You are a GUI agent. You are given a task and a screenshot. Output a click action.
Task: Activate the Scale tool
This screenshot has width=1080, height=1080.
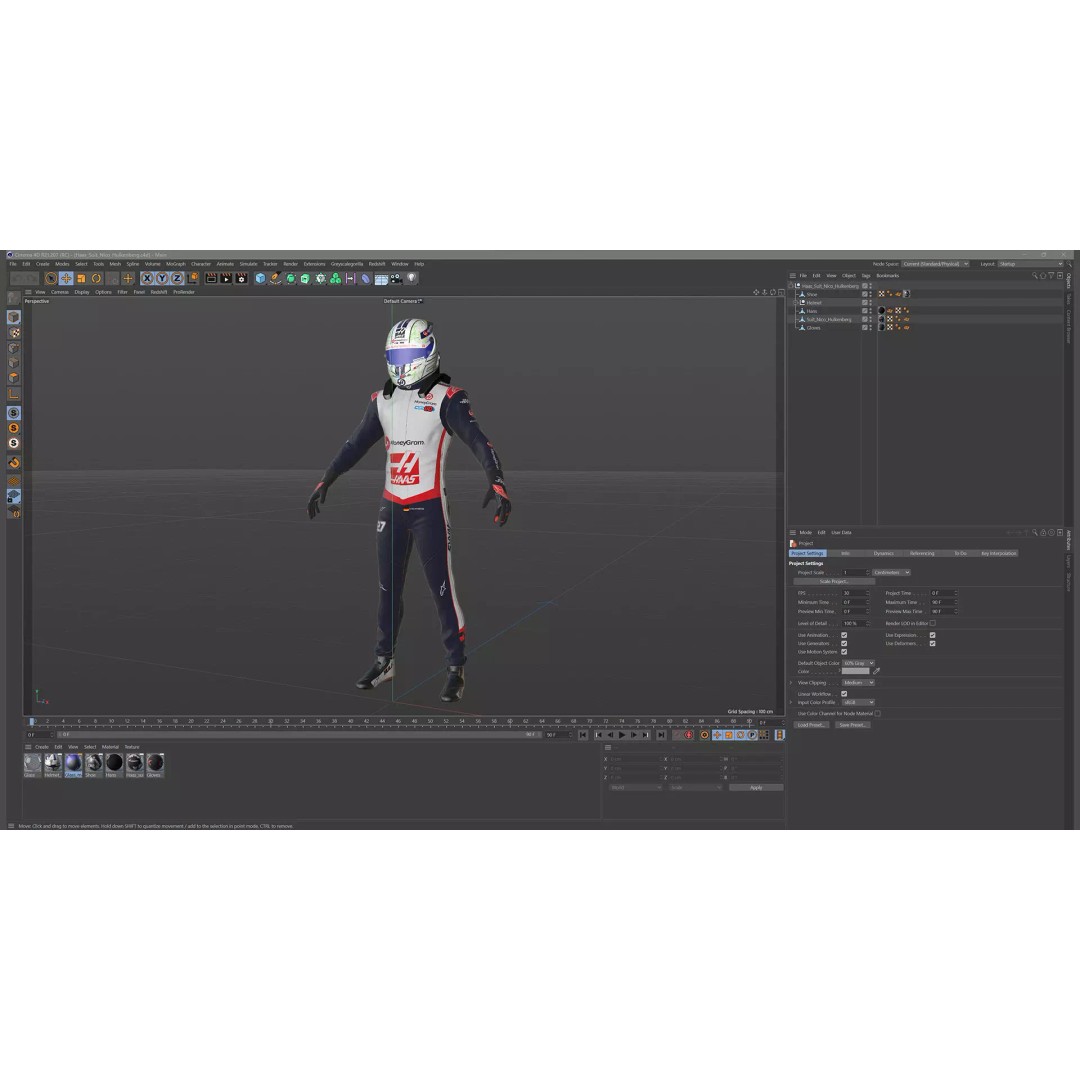[80, 278]
